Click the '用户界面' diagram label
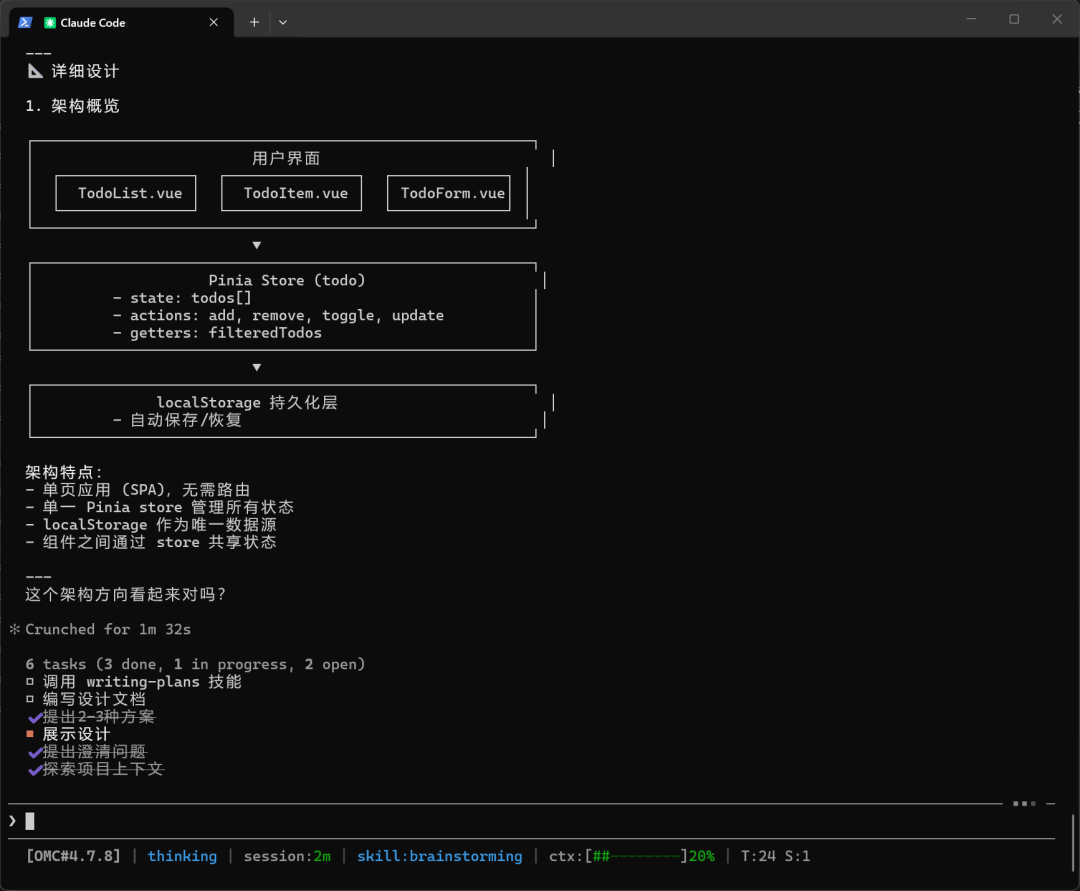Viewport: 1080px width, 891px height. [286, 158]
